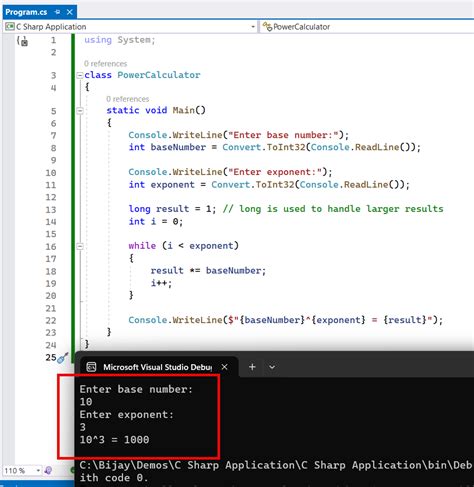This screenshot has height=487, width=474.
Task: Open the PowerCalculator type navigation dropdown
Action: click(x=367, y=27)
